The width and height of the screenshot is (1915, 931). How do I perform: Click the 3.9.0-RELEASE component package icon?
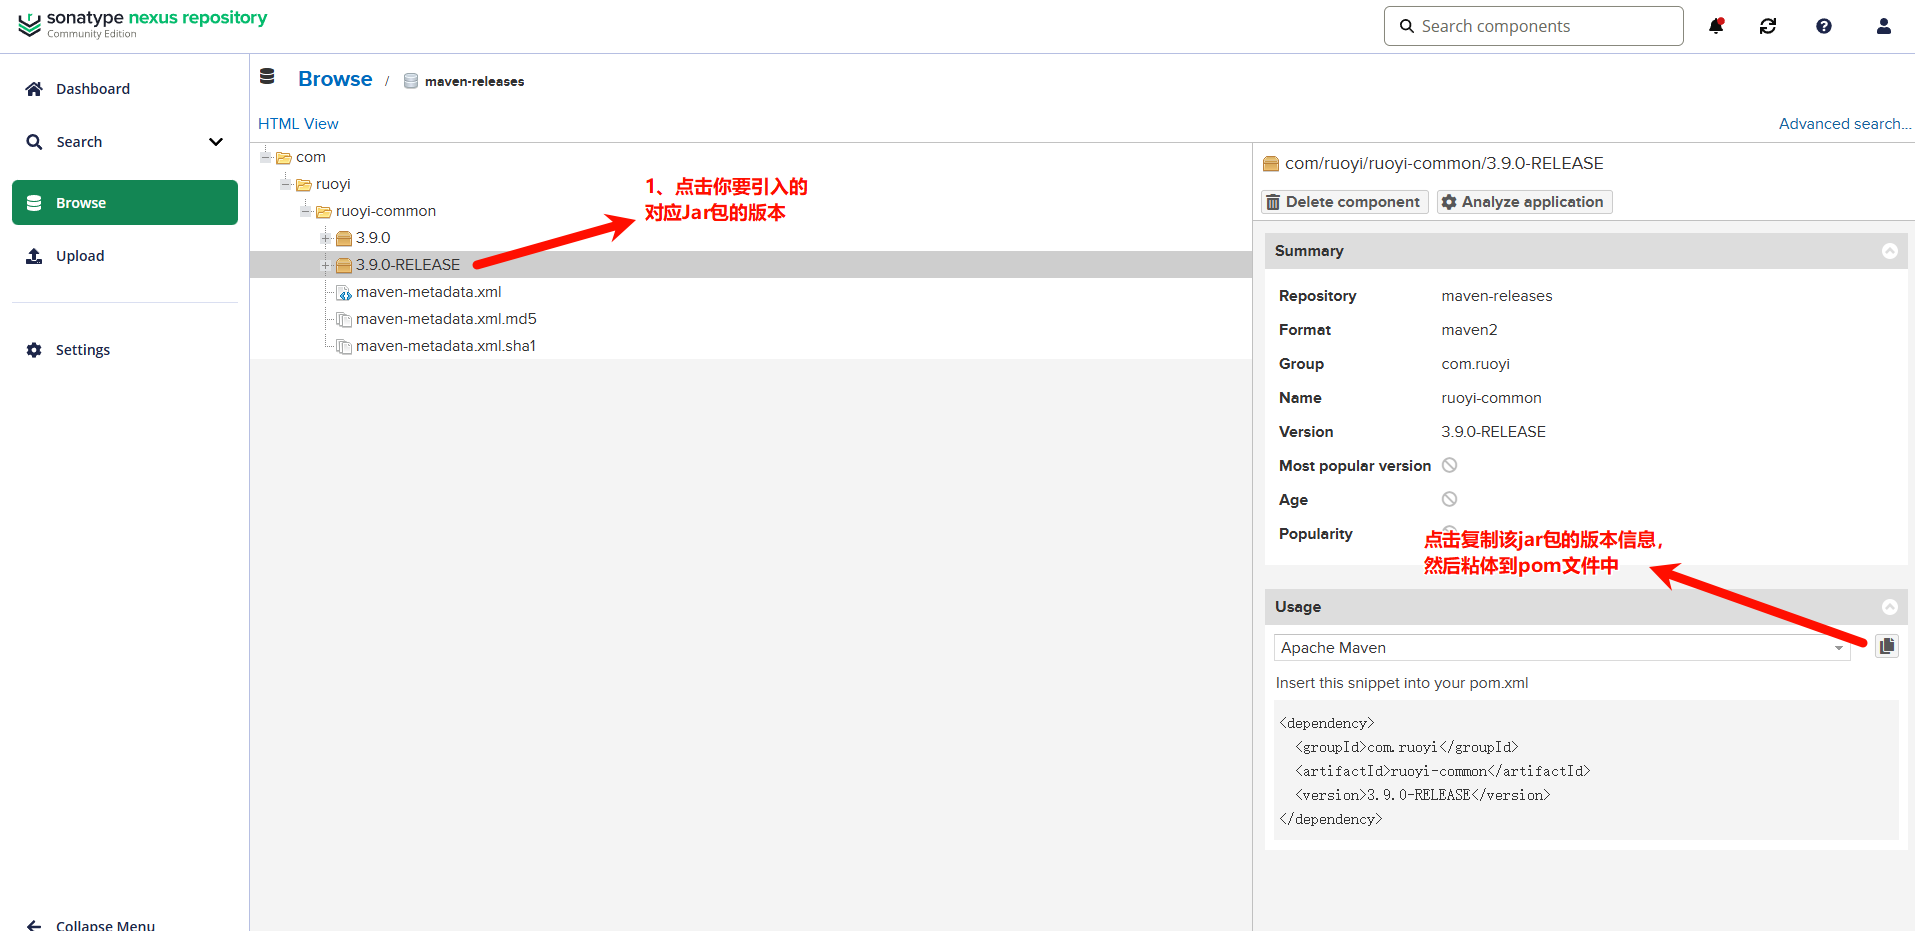(344, 265)
